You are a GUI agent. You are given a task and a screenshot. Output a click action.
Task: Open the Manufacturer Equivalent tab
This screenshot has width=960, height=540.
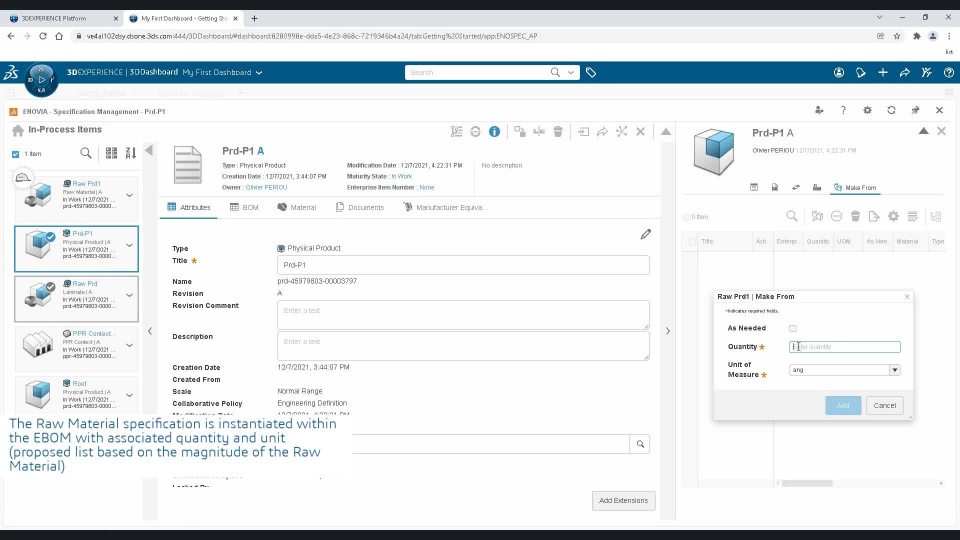445,208
